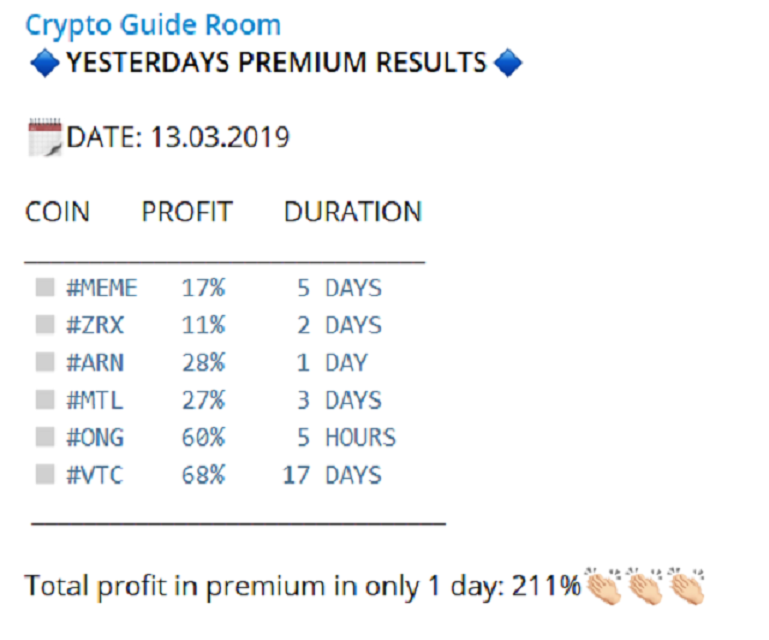
Task: Click the gray square beside #ARN
Action: 45,362
